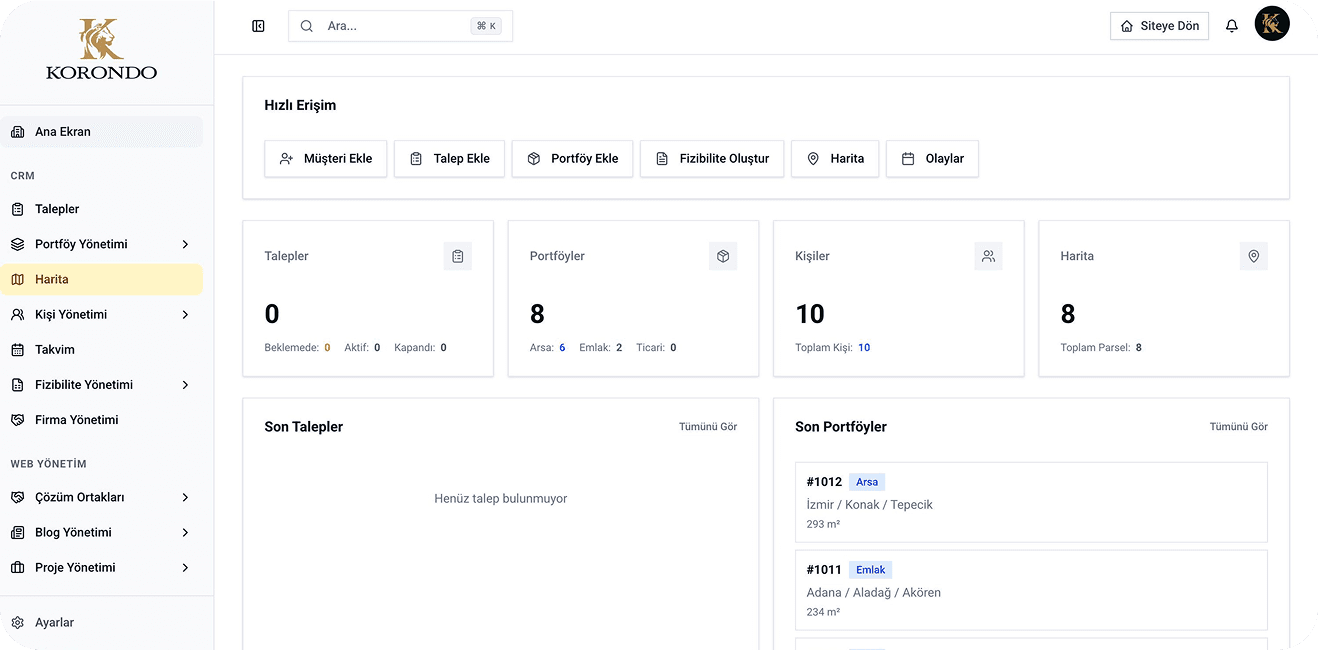Click the clipboard icon on Talepler card

point(458,256)
